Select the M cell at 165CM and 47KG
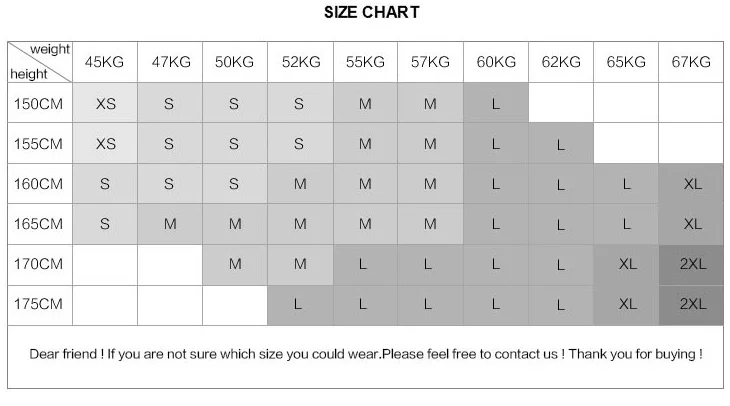 click(x=170, y=224)
